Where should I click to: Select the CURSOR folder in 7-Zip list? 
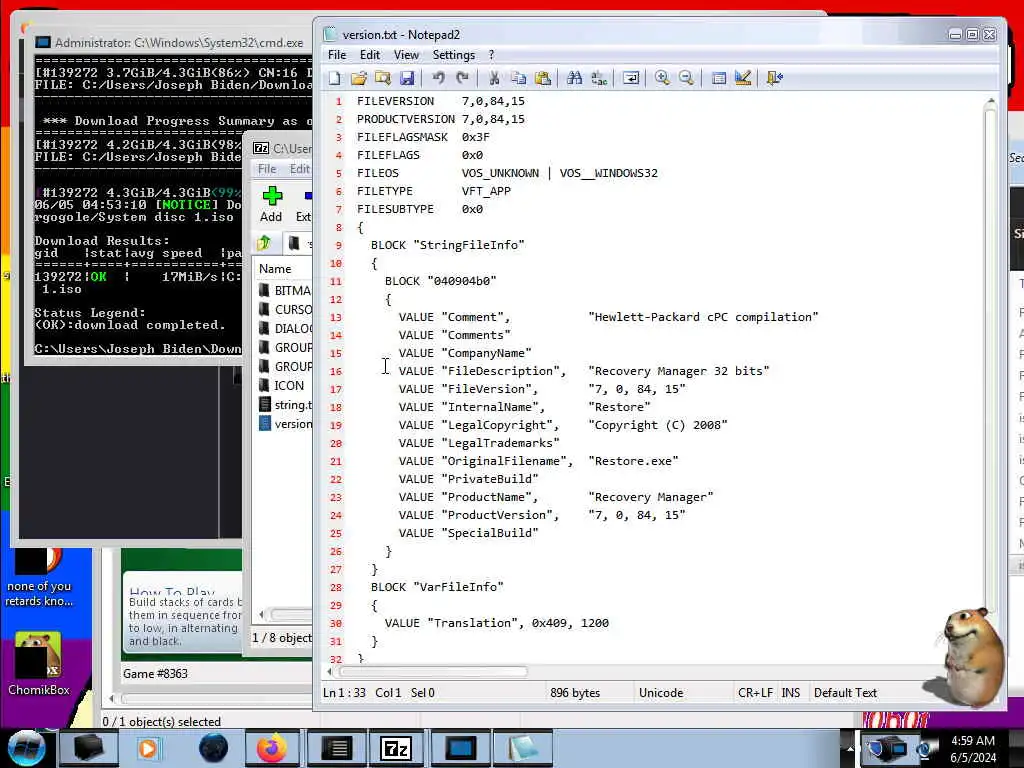[285, 310]
